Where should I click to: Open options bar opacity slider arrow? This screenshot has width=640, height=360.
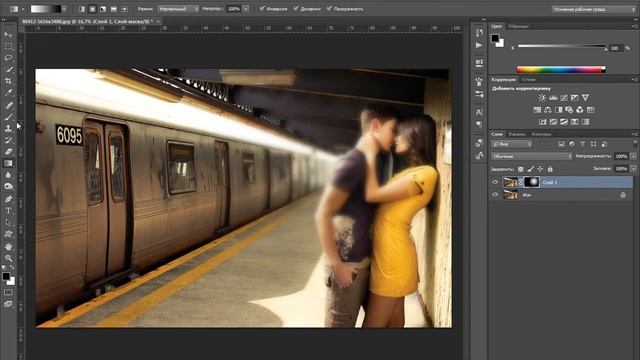pos(246,9)
